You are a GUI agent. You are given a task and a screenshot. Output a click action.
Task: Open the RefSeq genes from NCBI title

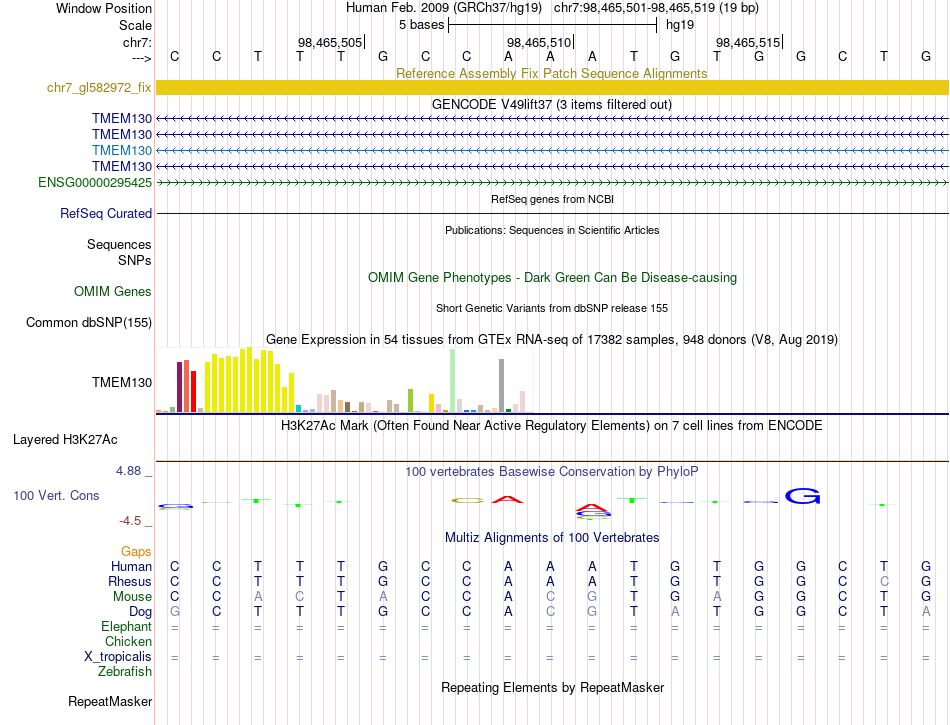(552, 199)
